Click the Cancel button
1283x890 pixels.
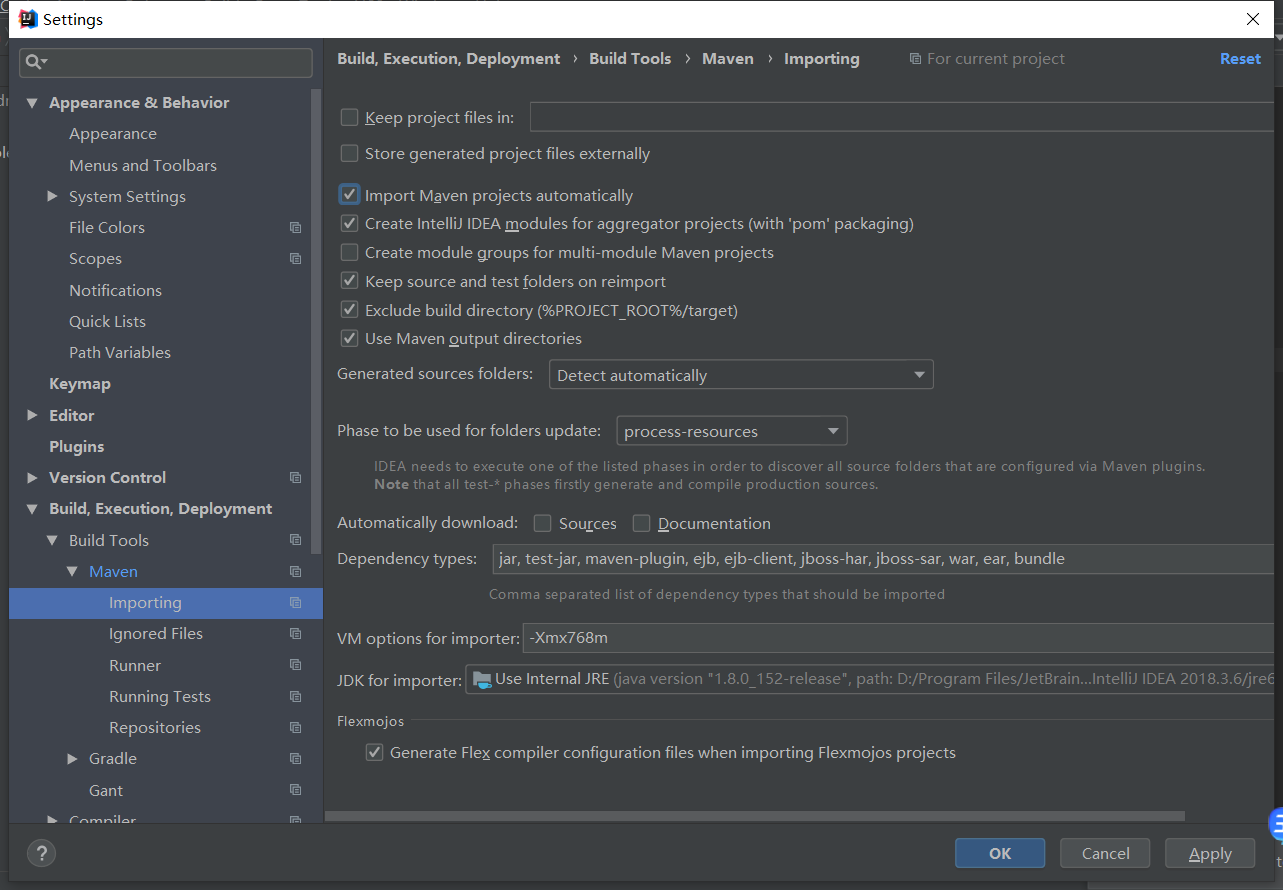pyautogui.click(x=1106, y=853)
